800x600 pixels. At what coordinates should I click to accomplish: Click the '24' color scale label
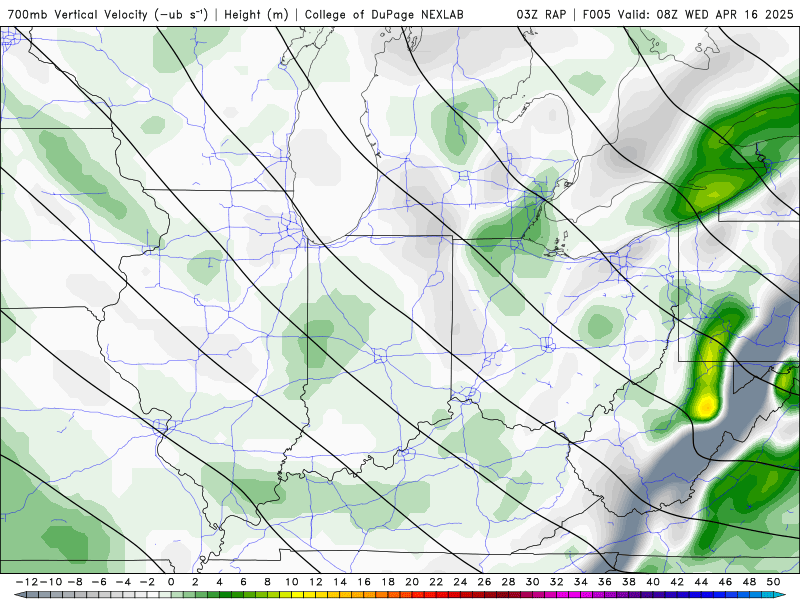pos(460,582)
